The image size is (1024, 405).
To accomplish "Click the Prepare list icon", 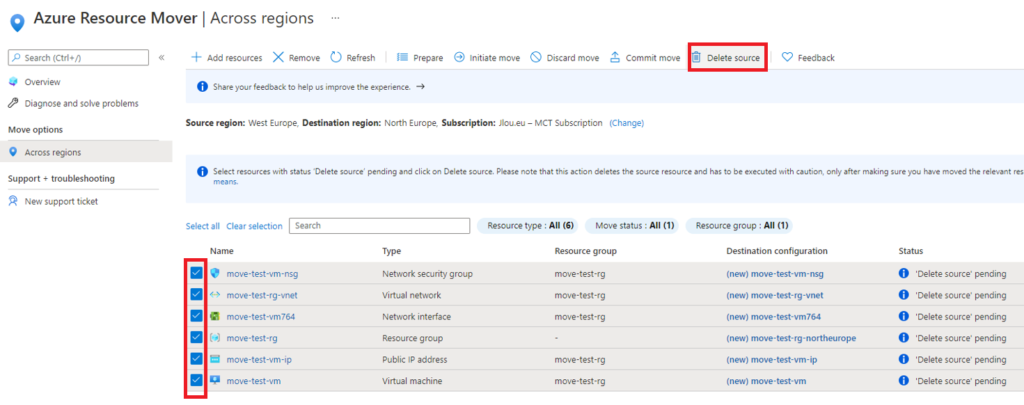I will [x=402, y=57].
